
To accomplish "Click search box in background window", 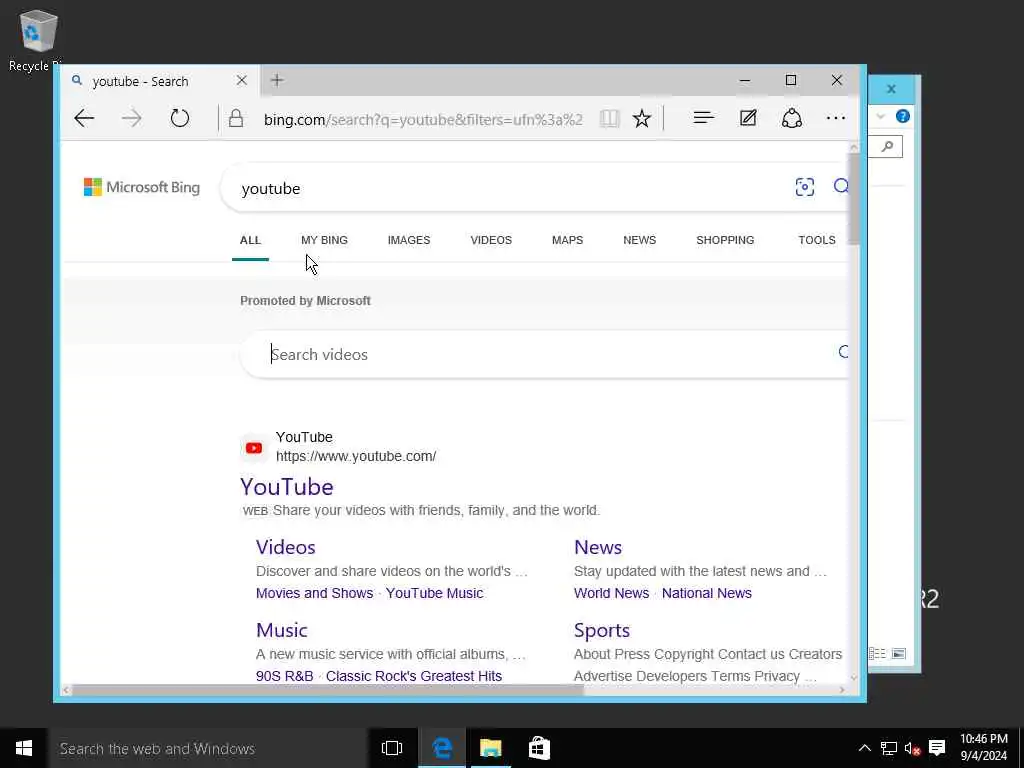I will (x=886, y=146).
